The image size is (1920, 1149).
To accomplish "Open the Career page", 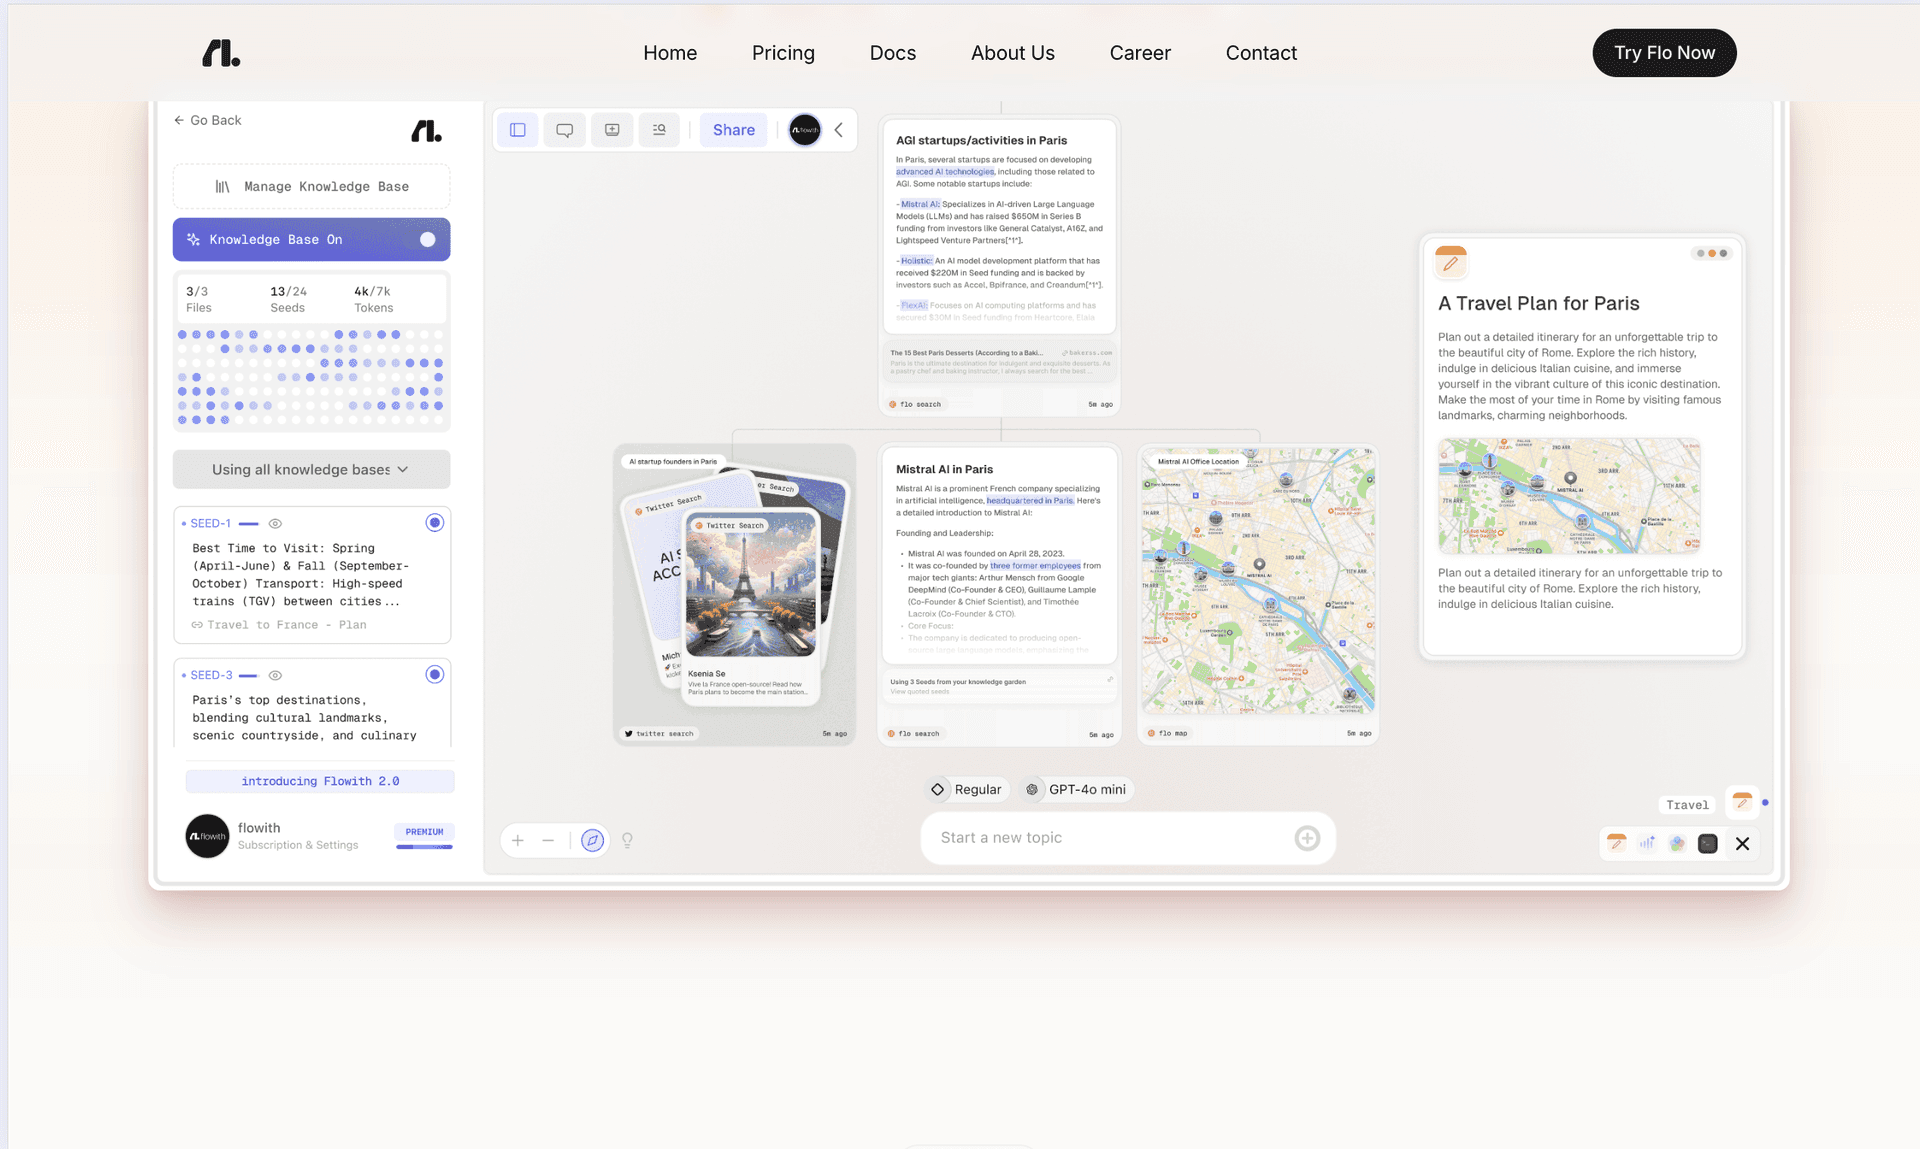I will pyautogui.click(x=1140, y=53).
